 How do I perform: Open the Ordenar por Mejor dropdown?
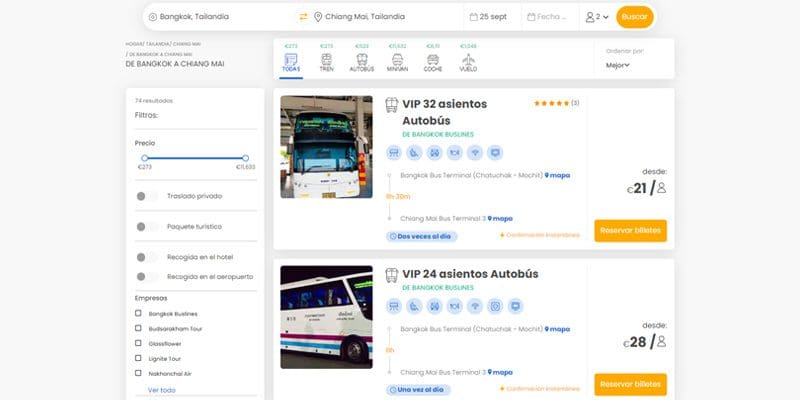coord(618,65)
